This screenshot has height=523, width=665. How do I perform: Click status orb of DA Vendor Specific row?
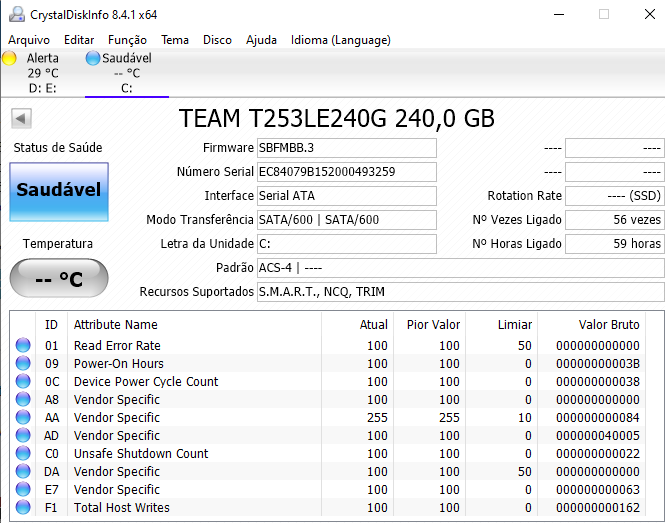23,471
